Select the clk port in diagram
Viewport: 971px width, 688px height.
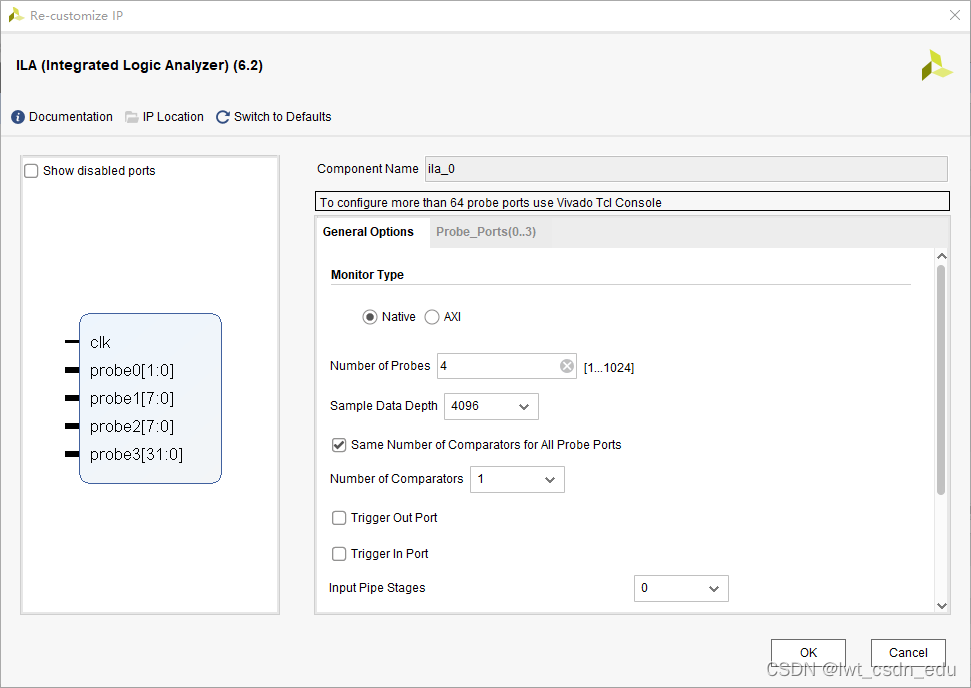tap(100, 342)
